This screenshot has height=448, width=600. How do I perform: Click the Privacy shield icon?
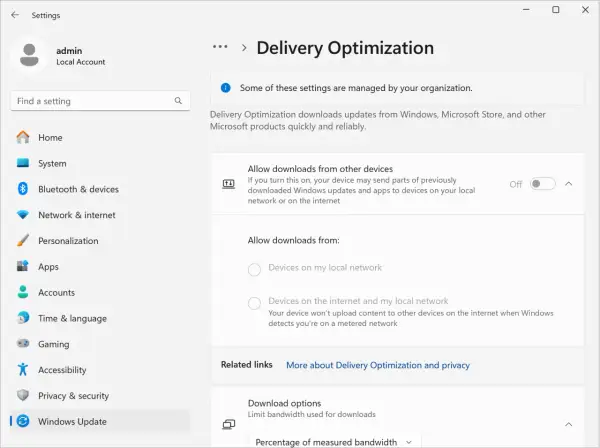pyautogui.click(x=23, y=395)
